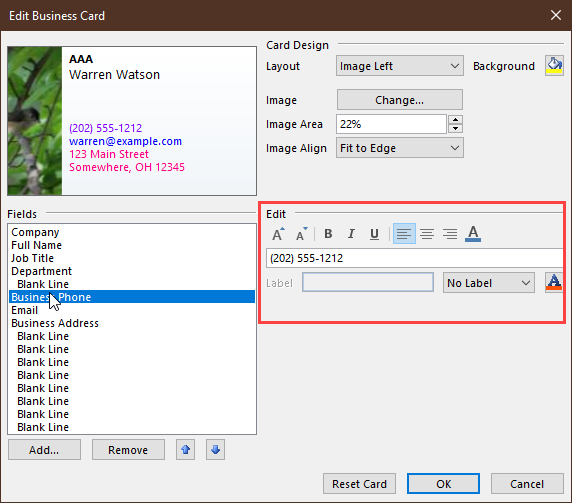Click the Decrease Font Size icon
This screenshot has width=572, height=503.
301,234
